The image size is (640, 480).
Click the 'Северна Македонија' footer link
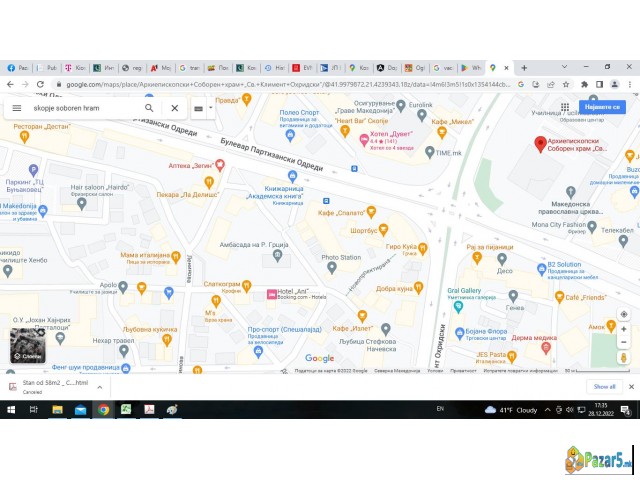point(397,371)
